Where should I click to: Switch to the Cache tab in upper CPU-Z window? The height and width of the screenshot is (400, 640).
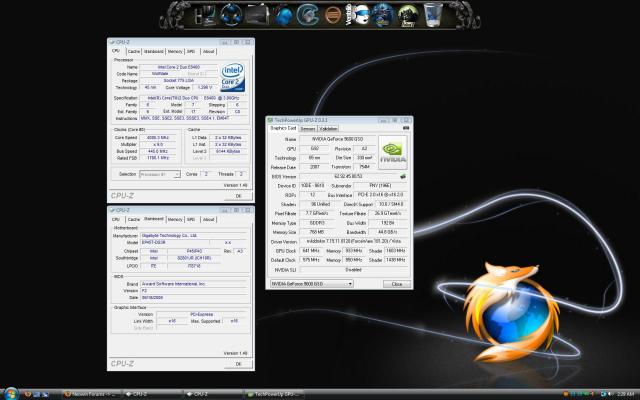click(133, 51)
